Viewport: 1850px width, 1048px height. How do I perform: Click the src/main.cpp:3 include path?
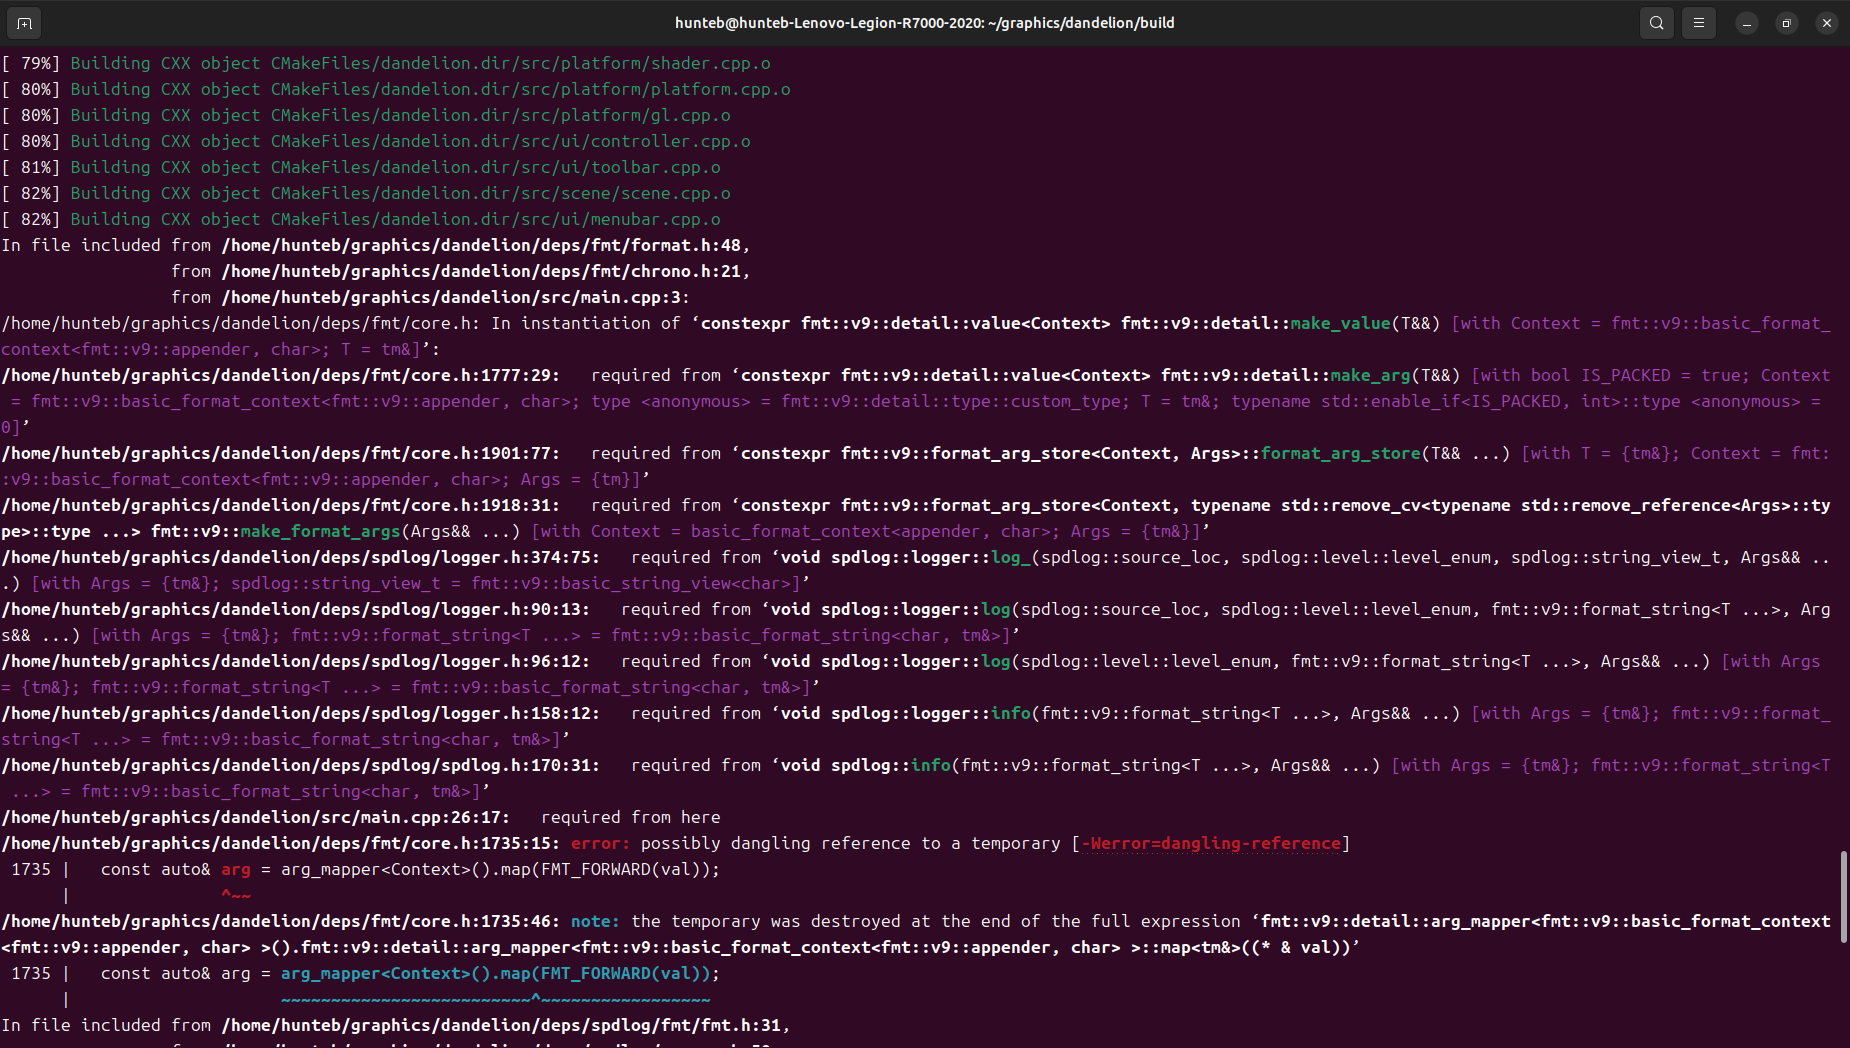click(454, 297)
